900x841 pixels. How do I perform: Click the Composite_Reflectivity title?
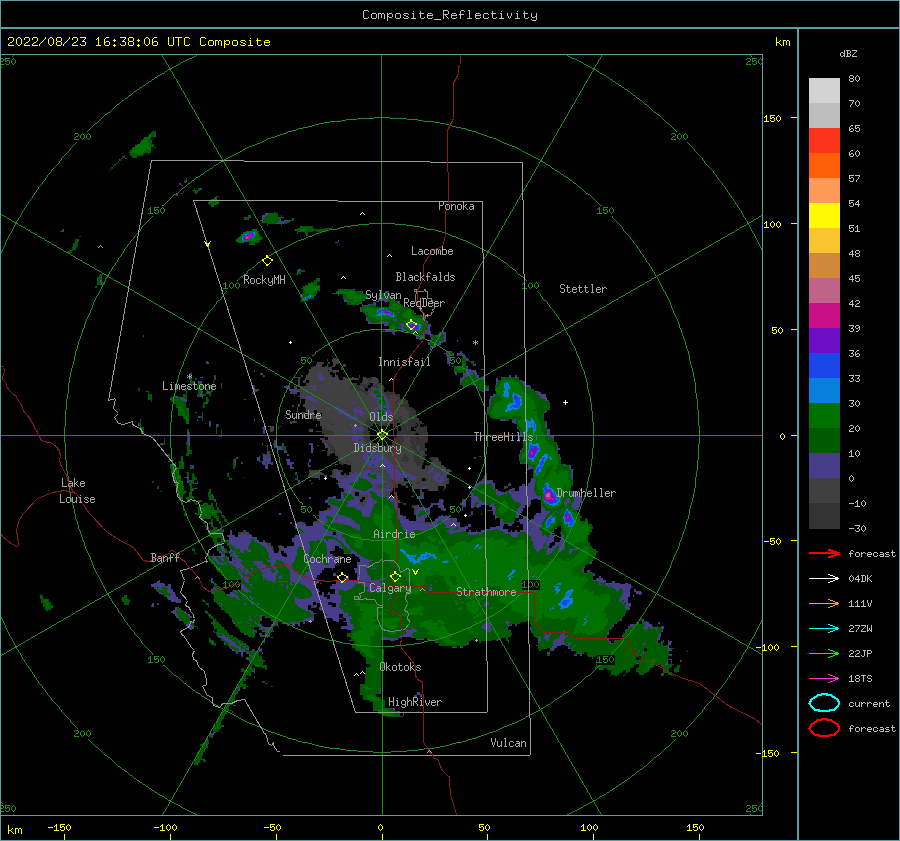point(450,15)
